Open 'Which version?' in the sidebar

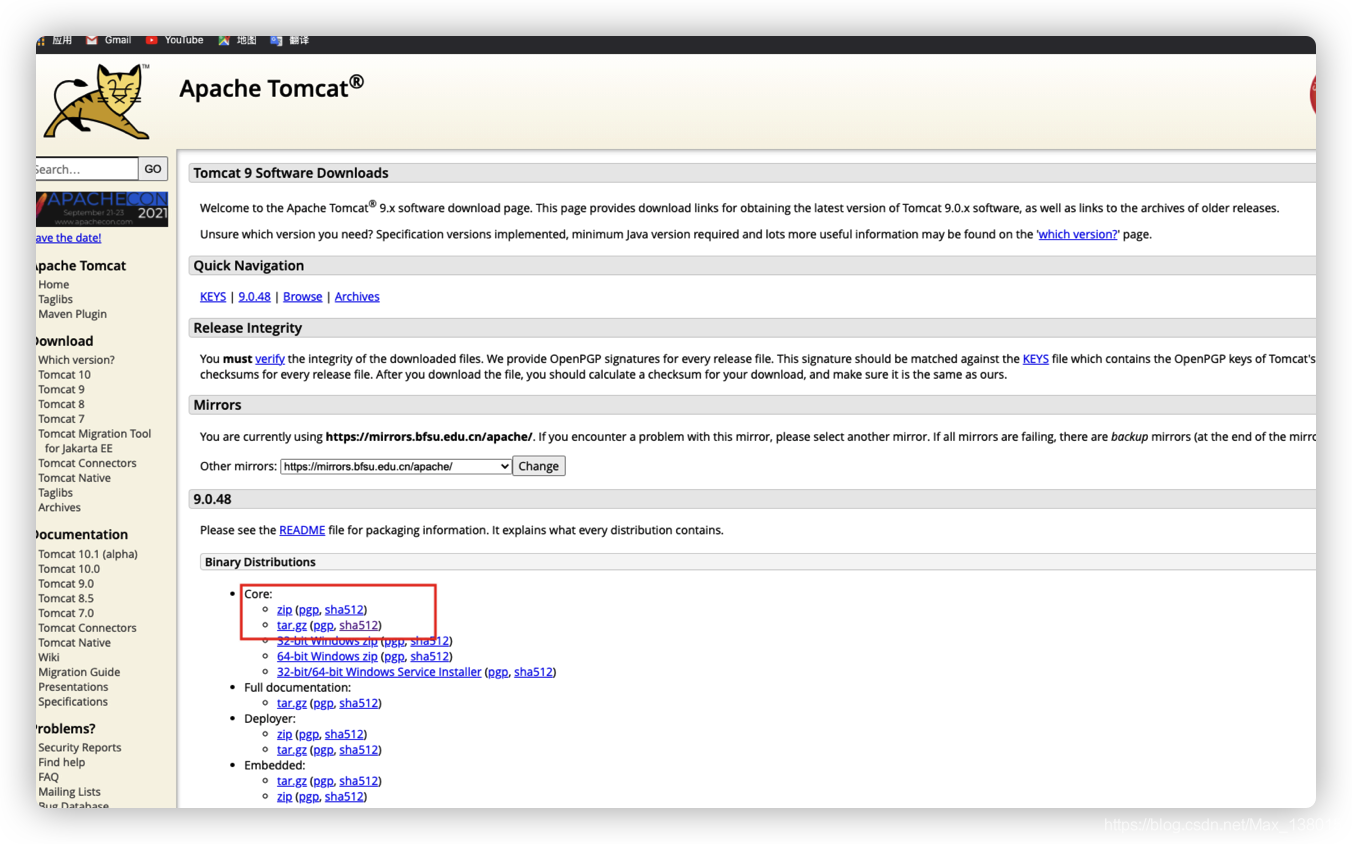click(x=76, y=360)
